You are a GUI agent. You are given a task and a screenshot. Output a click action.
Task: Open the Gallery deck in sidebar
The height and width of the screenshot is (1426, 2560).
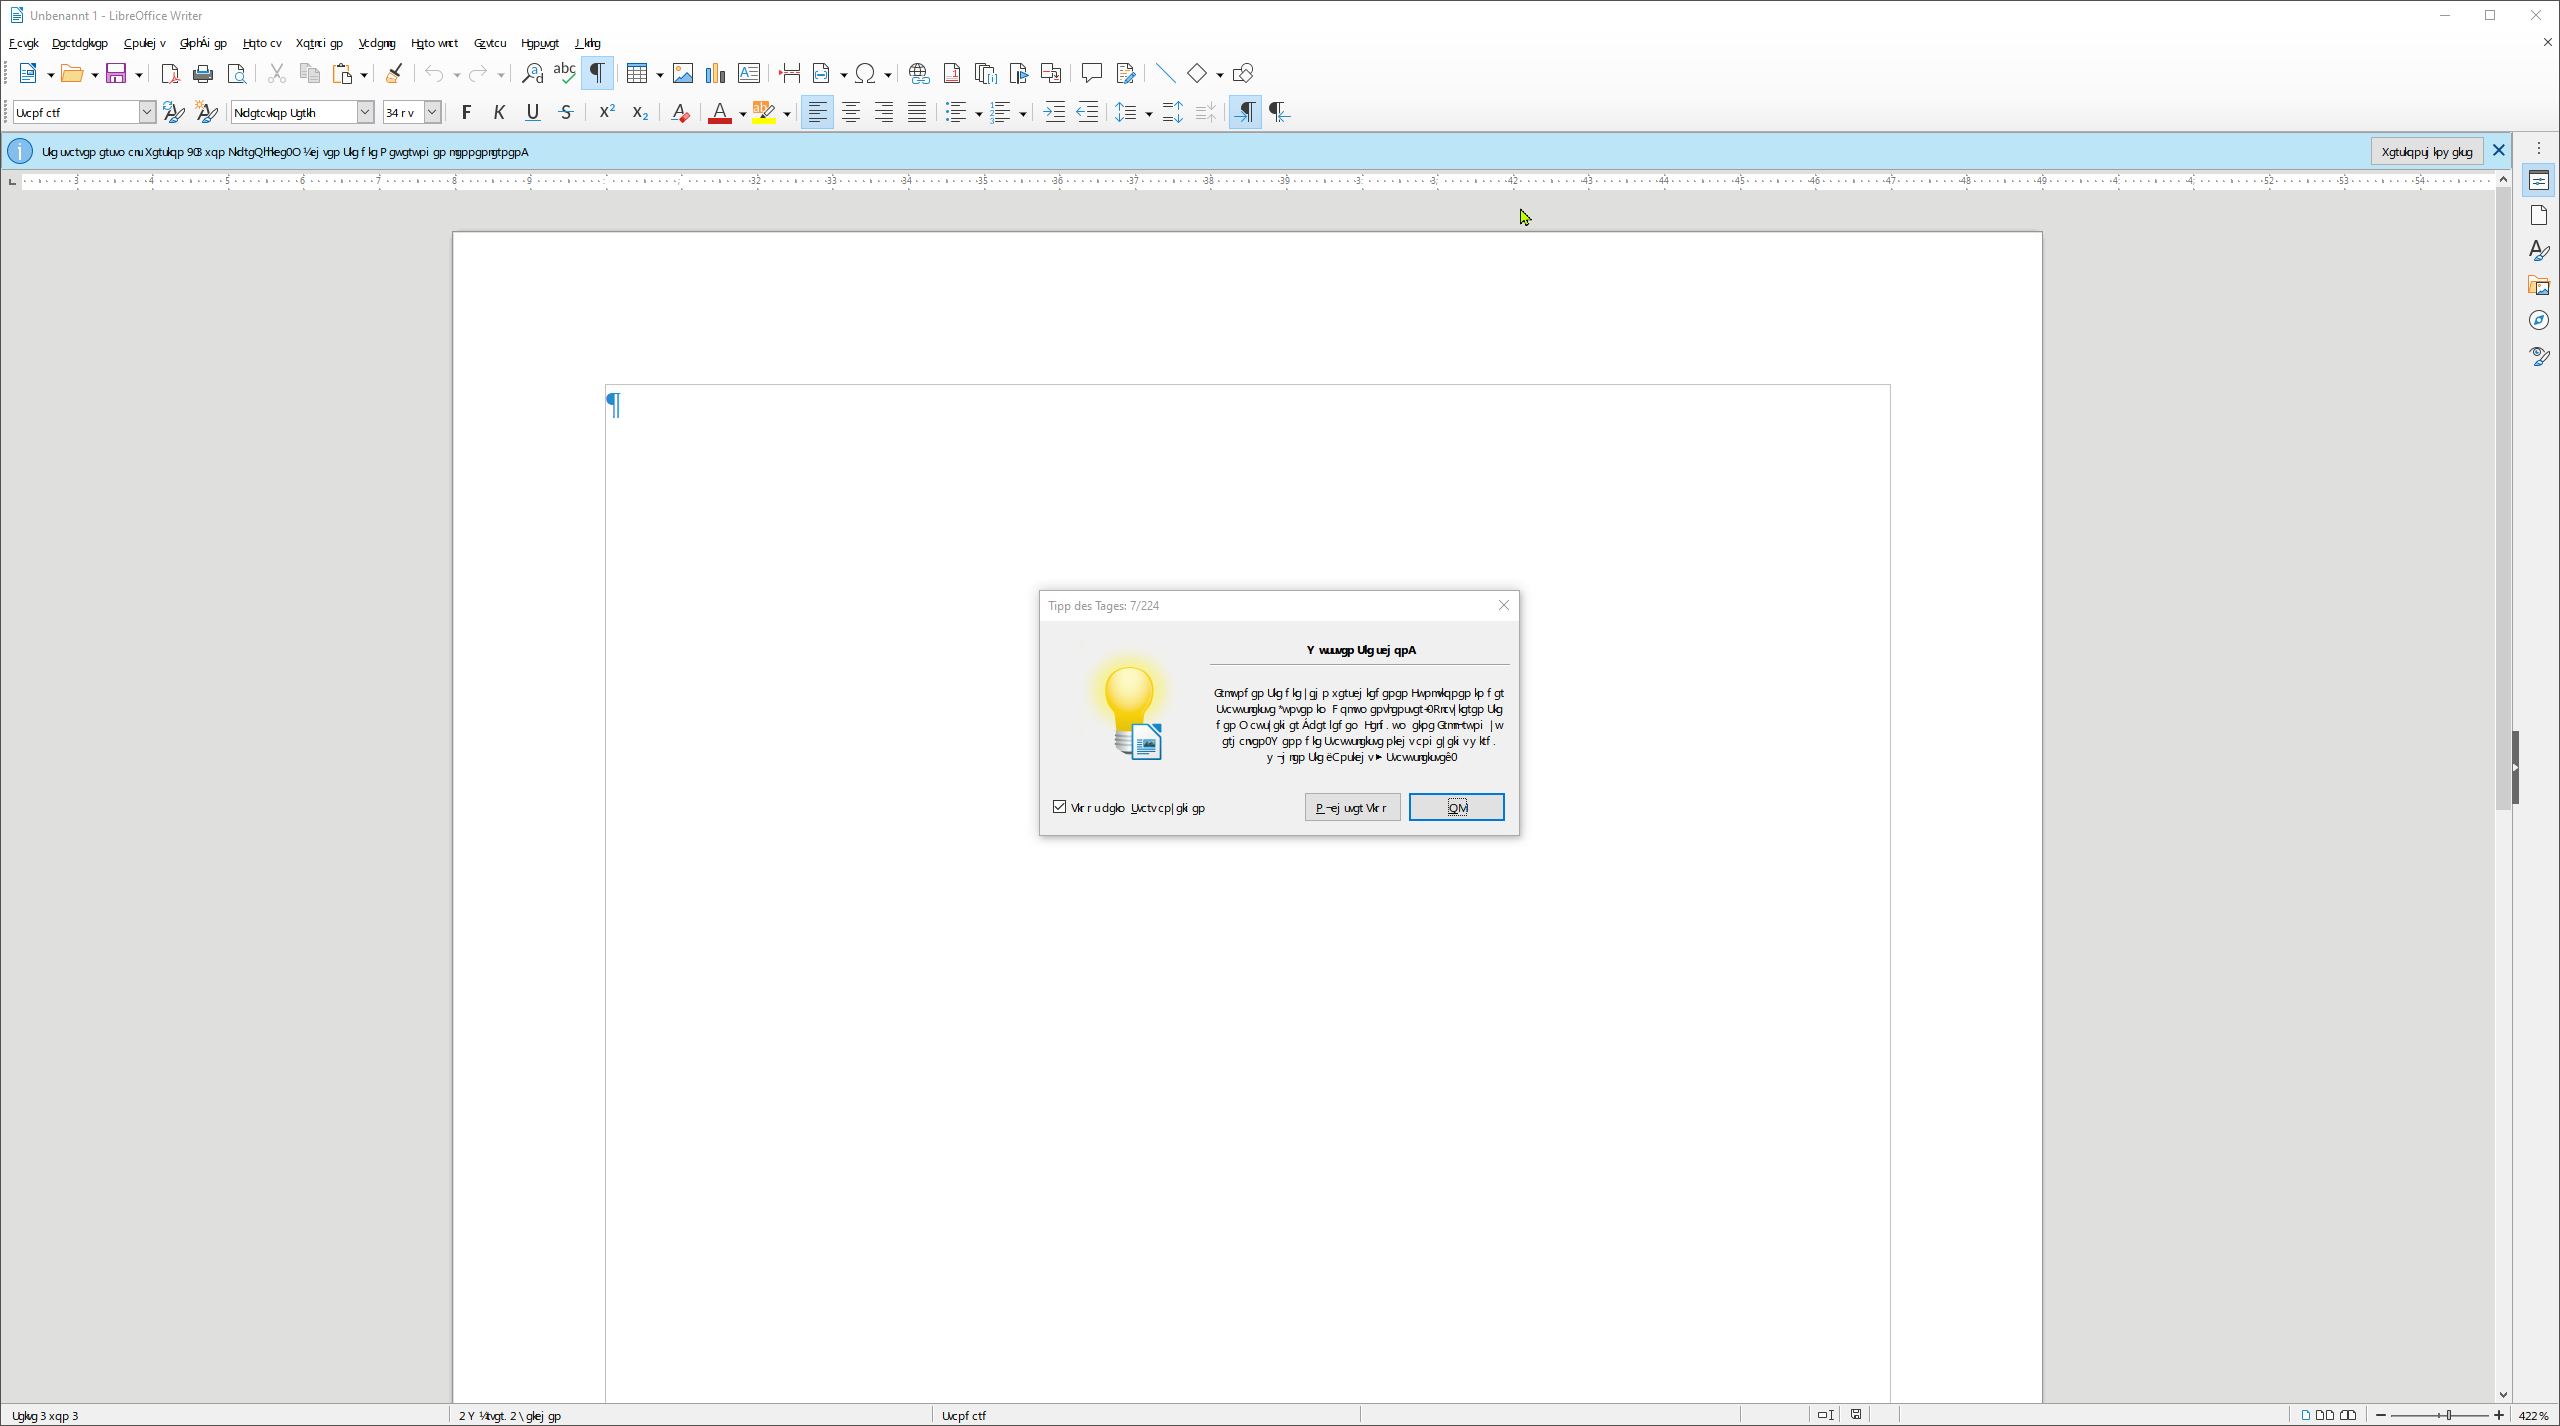[2539, 286]
